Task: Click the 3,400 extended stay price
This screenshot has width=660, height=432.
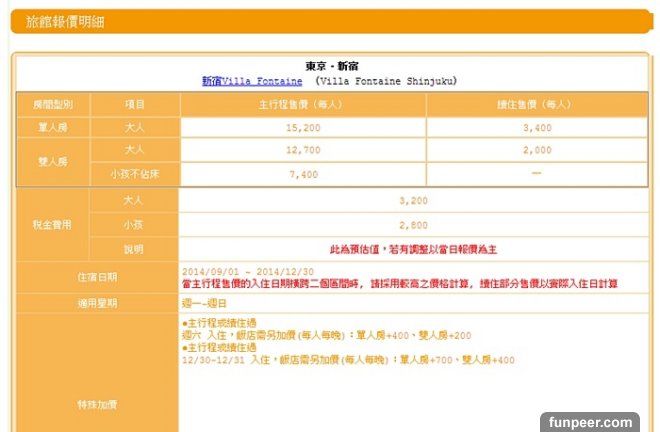Action: click(536, 127)
